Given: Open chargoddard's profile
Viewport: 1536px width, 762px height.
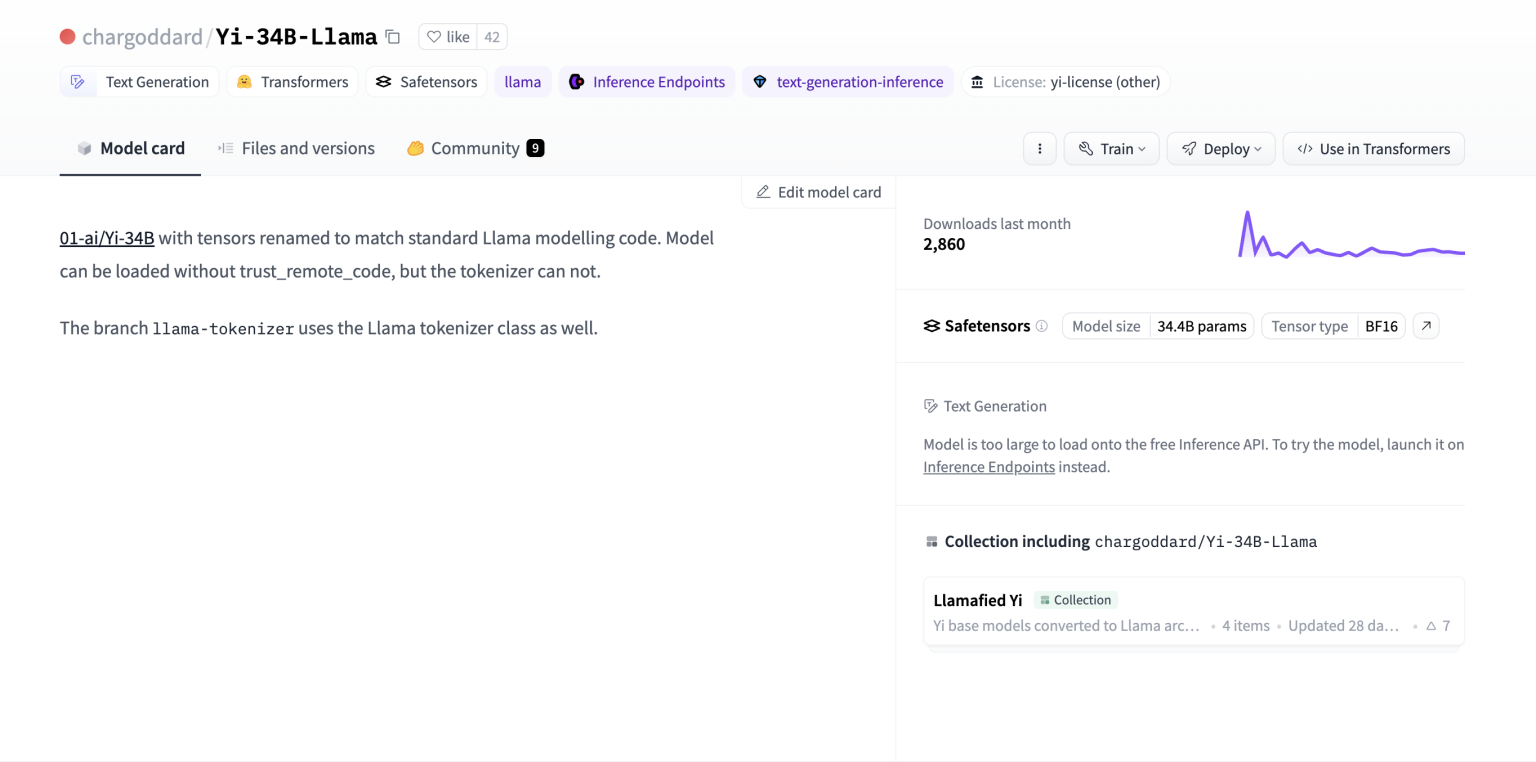Looking at the screenshot, I should (x=143, y=36).
